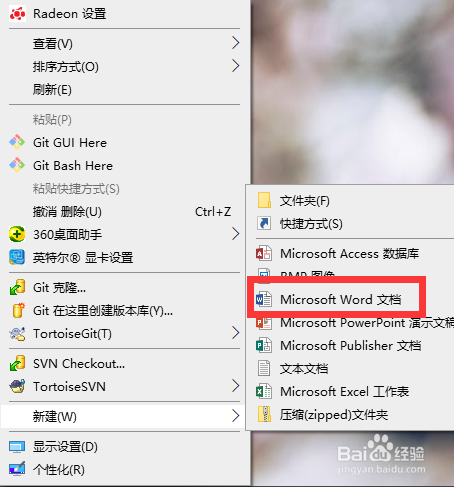Viewport: 454px width, 487px height.
Task: Click the 显示设置 monitor icon
Action: pyautogui.click(x=17, y=447)
